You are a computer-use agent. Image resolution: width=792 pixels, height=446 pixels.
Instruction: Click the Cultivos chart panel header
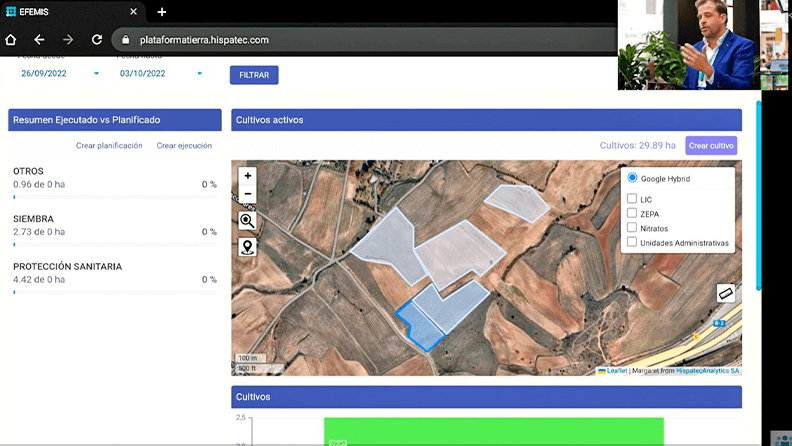tap(486, 397)
